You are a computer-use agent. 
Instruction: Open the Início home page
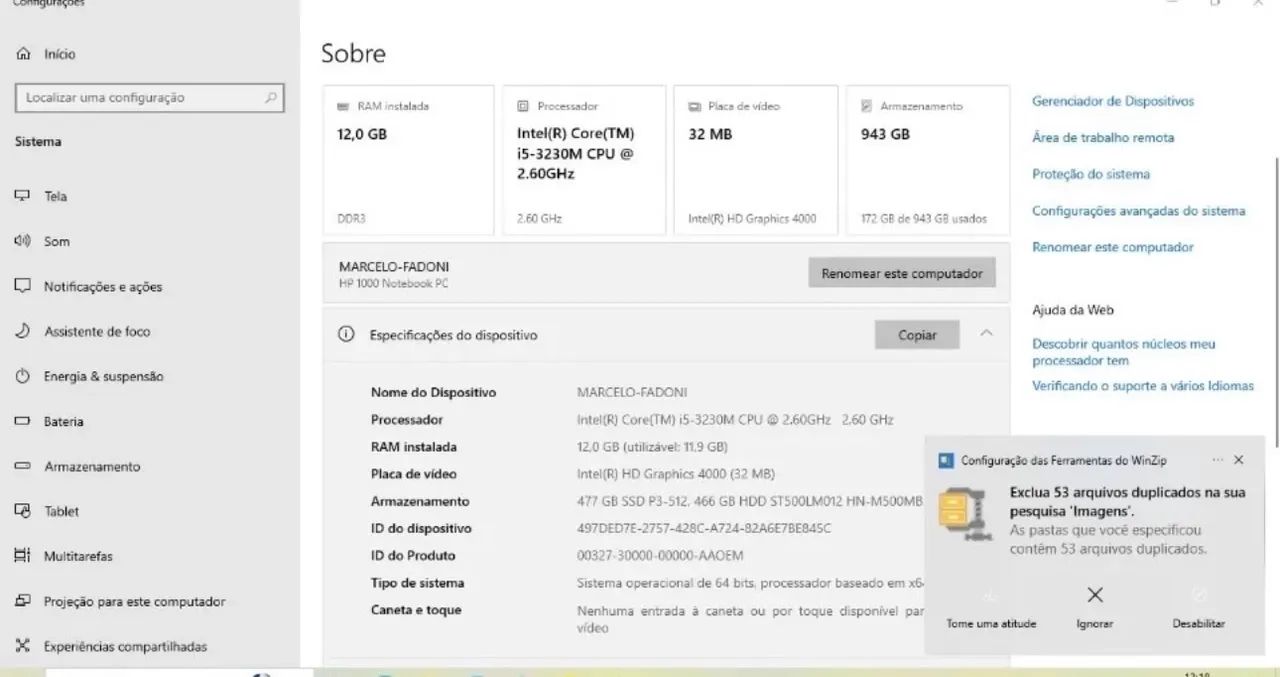(45, 54)
